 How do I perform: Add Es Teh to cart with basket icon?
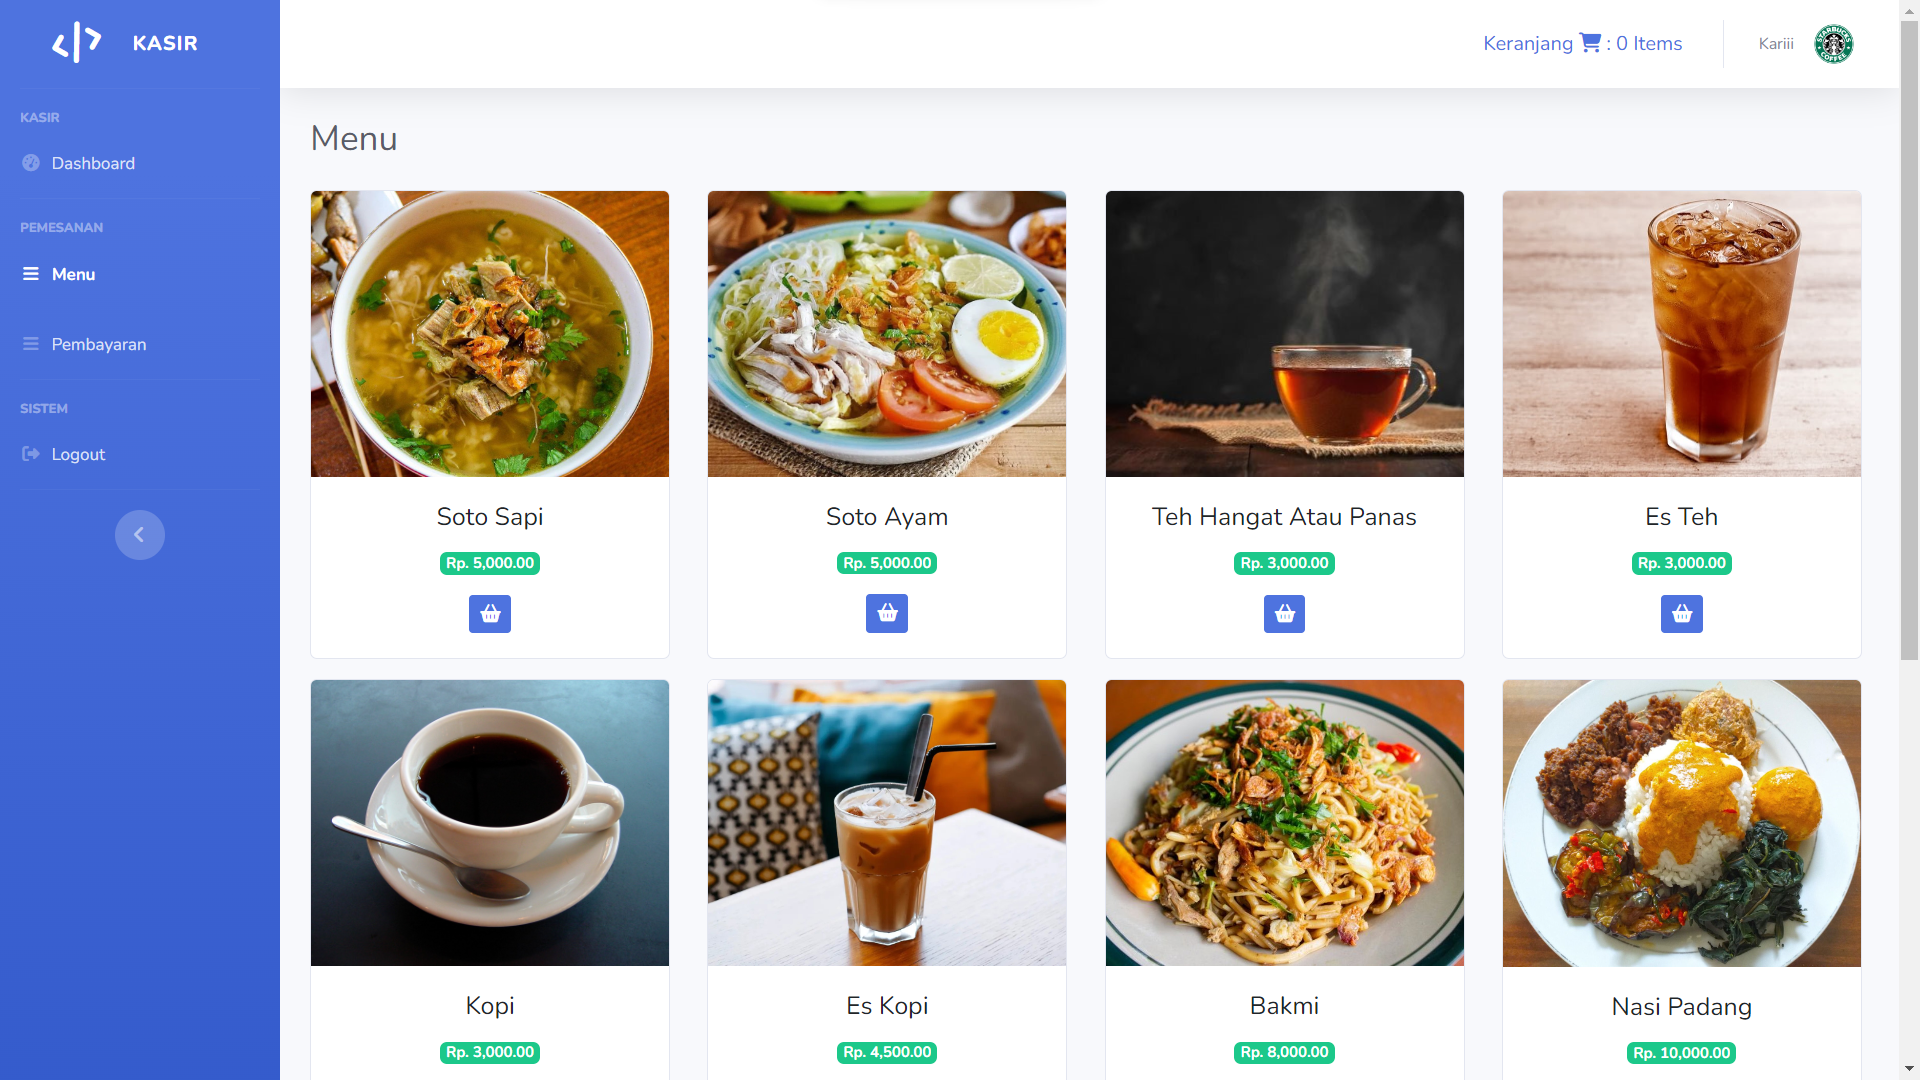click(x=1682, y=614)
